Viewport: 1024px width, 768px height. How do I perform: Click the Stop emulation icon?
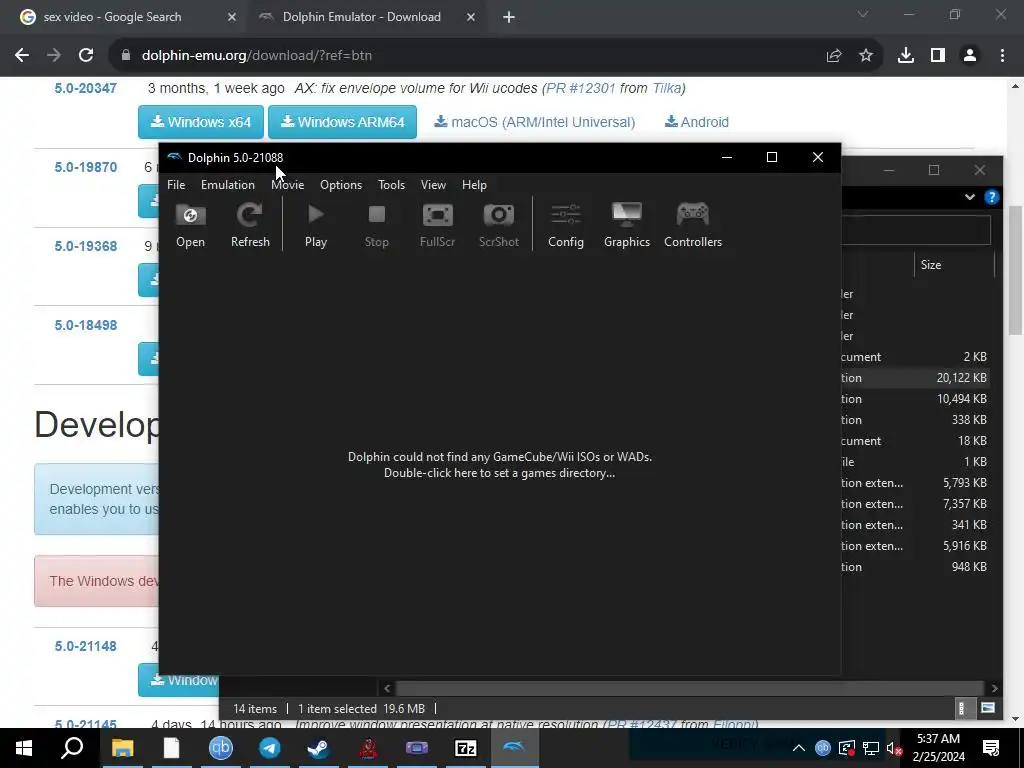coord(376,225)
